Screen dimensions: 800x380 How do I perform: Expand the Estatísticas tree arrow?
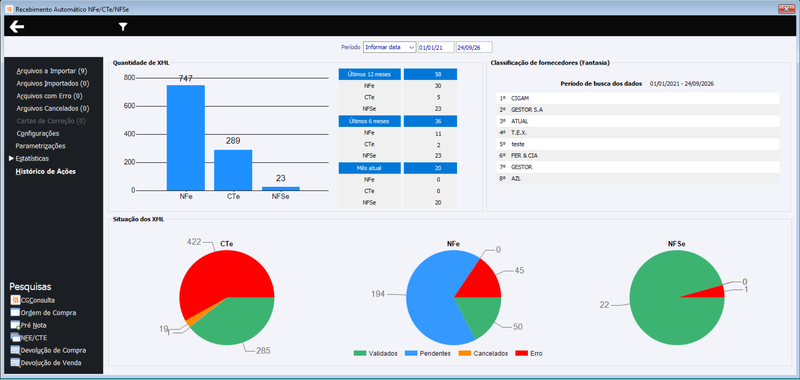pyautogui.click(x=11, y=159)
